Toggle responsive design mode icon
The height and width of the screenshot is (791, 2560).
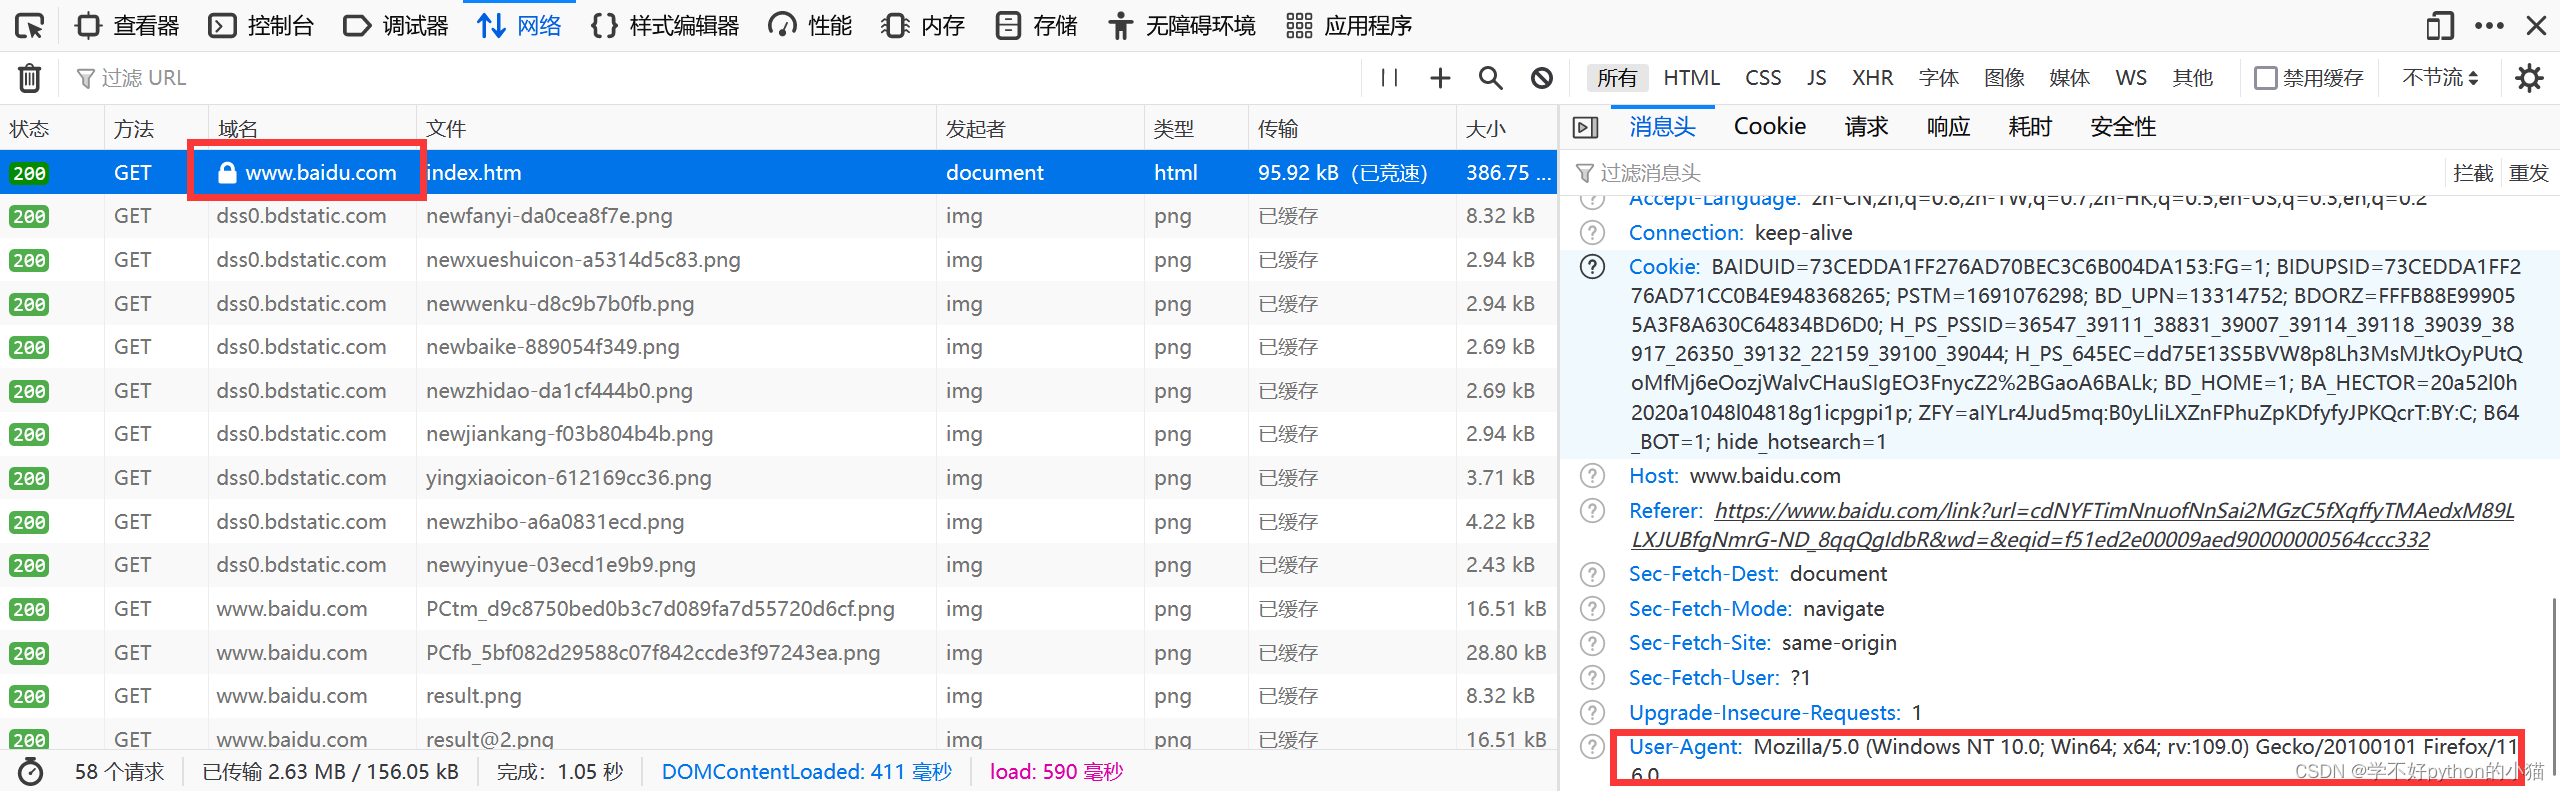pyautogui.click(x=2440, y=26)
